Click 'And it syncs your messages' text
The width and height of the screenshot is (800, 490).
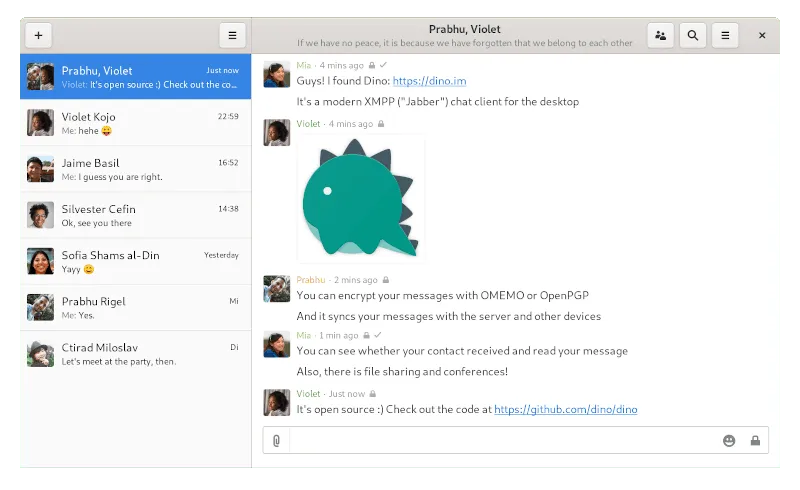tap(448, 316)
